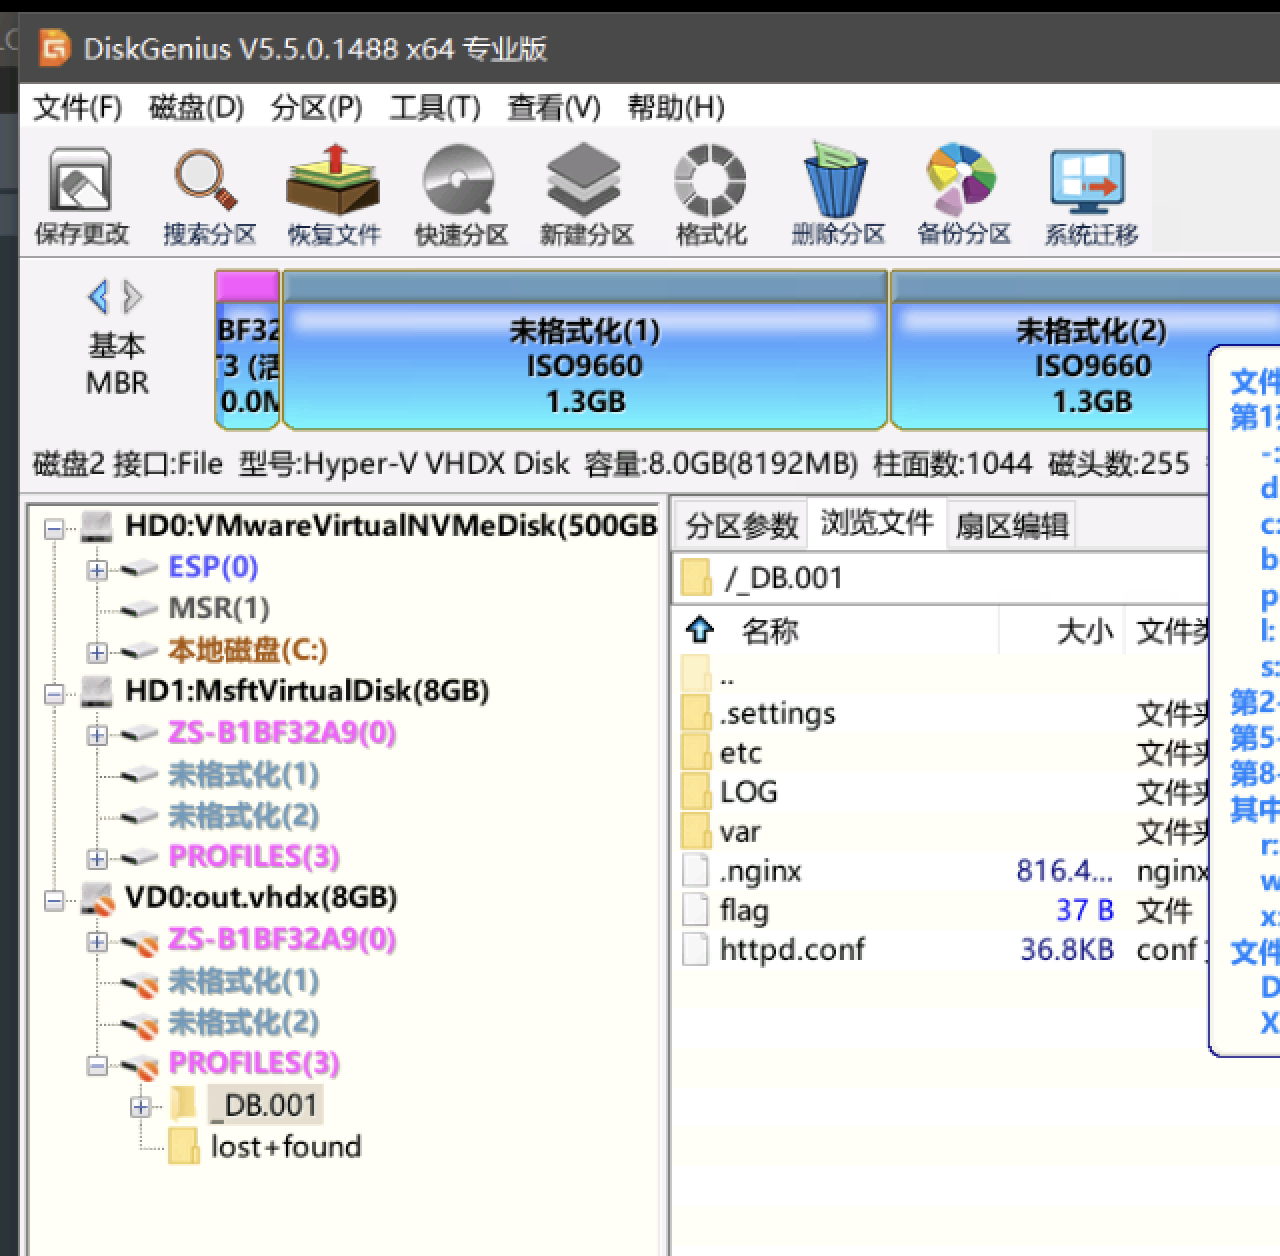Image resolution: width=1280 pixels, height=1256 pixels.
Task: Open the 工具(T) menu
Action: (435, 107)
